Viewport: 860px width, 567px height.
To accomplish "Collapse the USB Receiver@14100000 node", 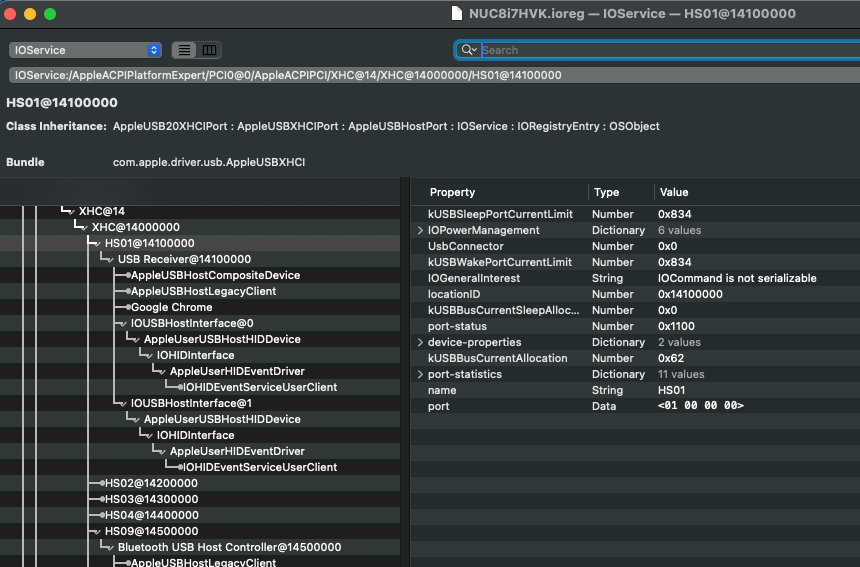I will tap(110, 259).
